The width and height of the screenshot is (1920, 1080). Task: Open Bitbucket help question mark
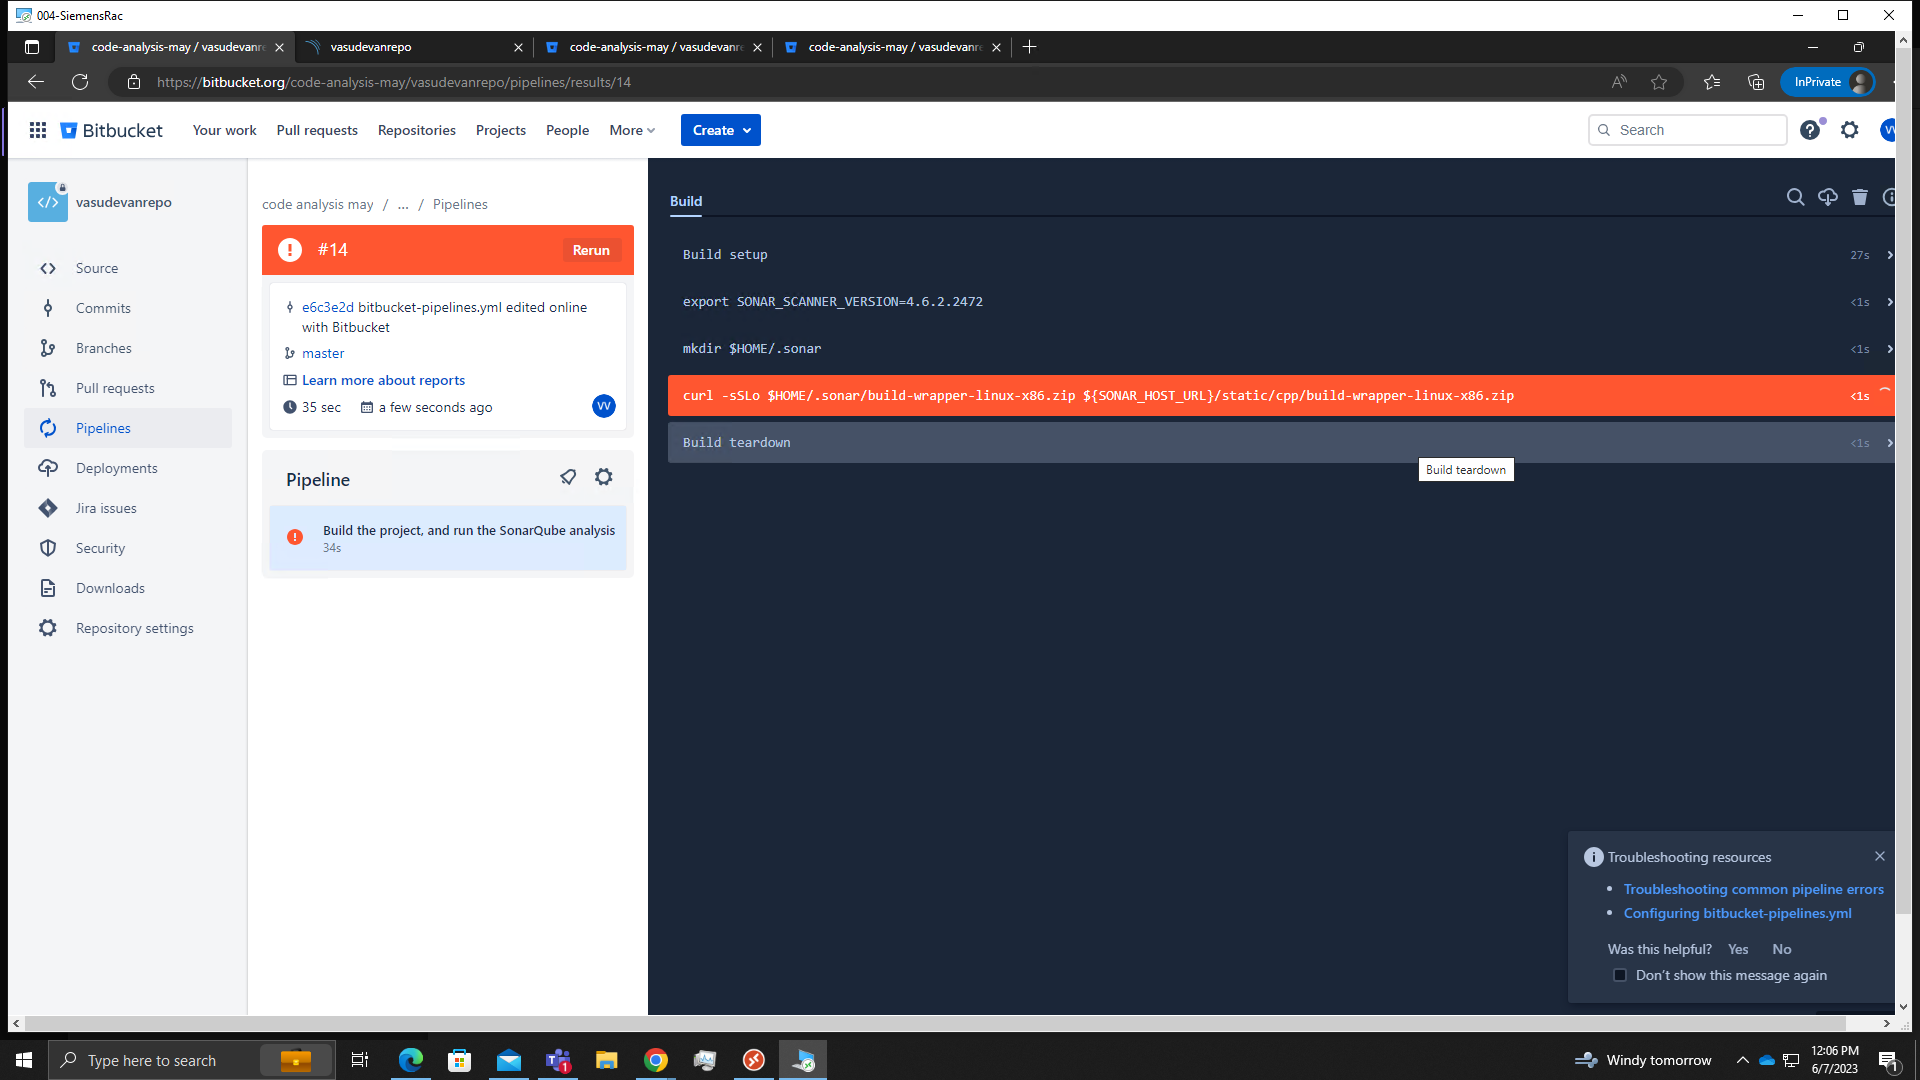tap(1810, 130)
